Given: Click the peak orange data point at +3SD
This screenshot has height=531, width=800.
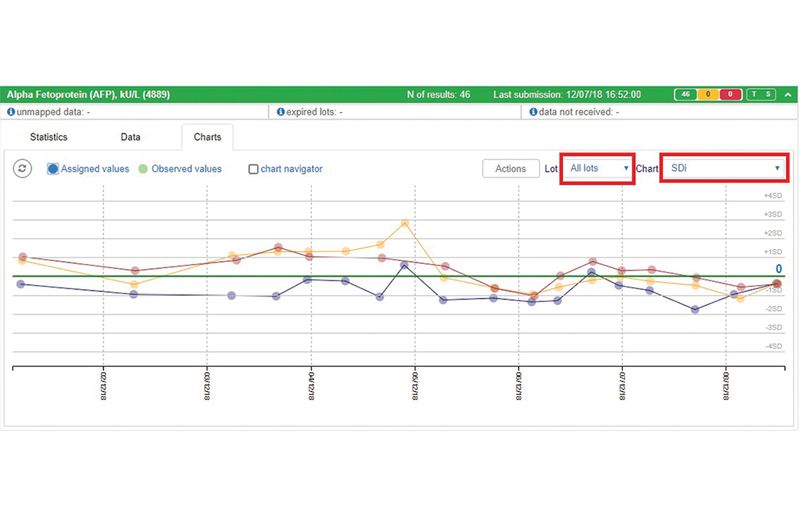Looking at the screenshot, I should [405, 224].
